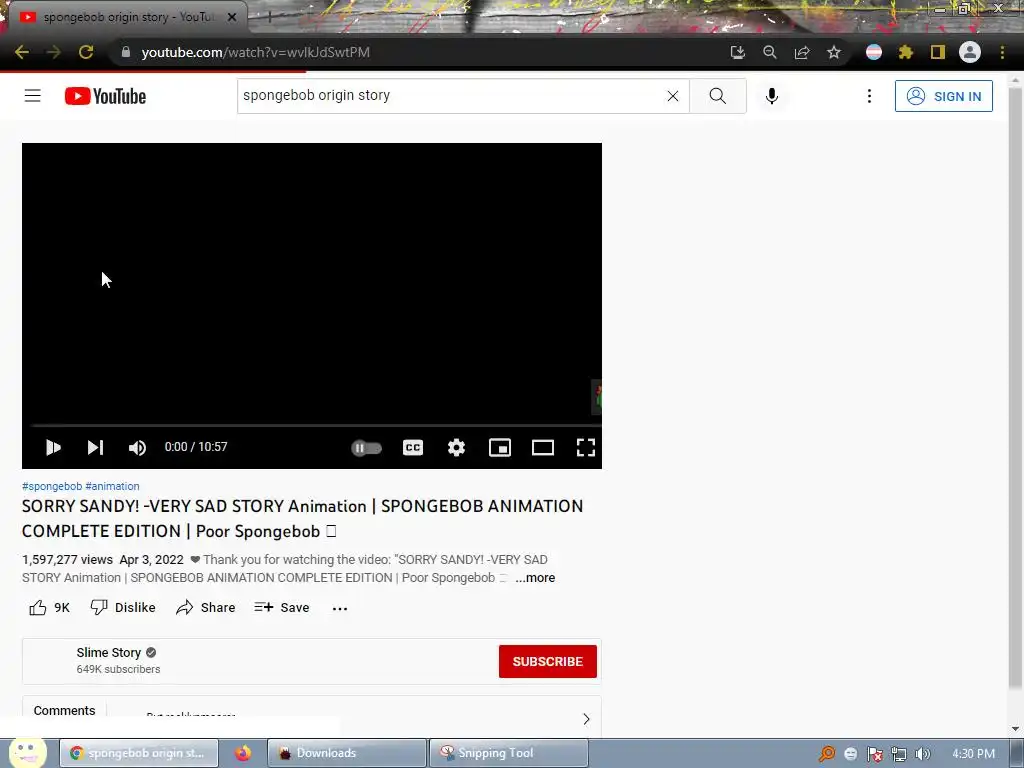Click the taskbar clock 4:30 PM
This screenshot has height=768, width=1024.
973,754
